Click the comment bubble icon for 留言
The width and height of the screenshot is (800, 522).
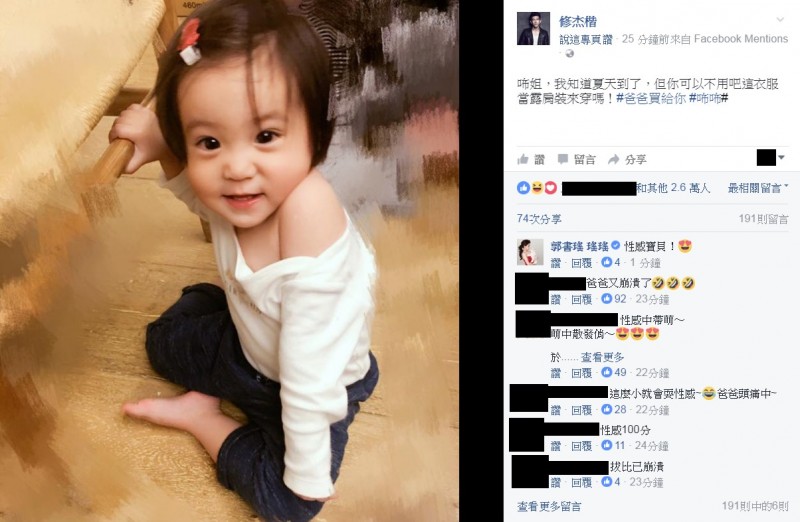[563, 159]
